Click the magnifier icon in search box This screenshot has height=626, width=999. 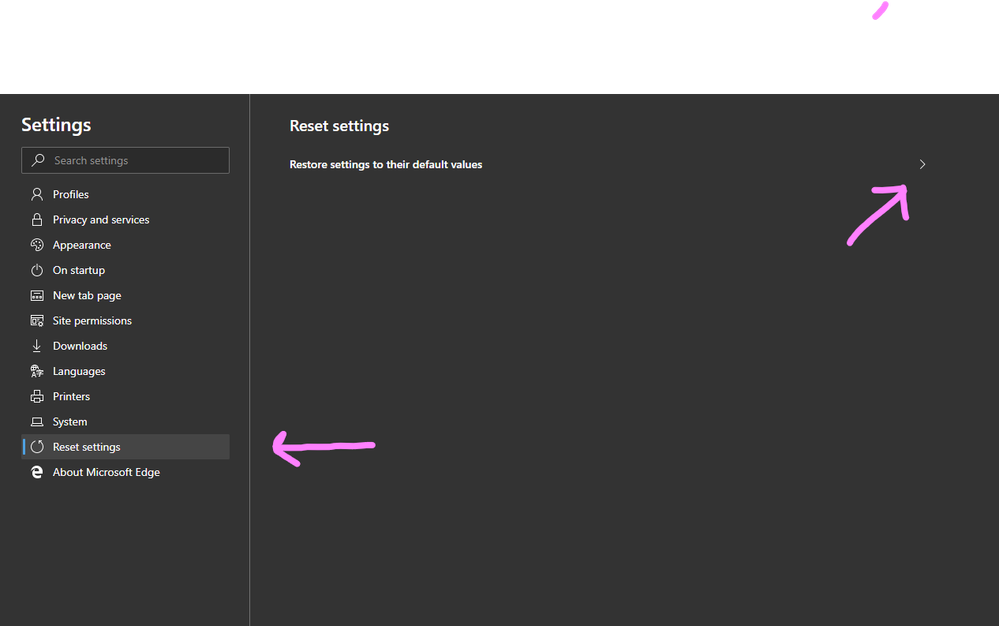pos(38,160)
